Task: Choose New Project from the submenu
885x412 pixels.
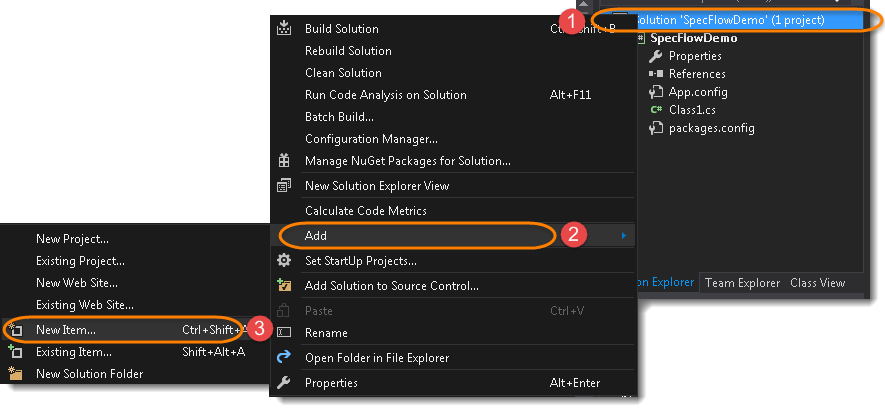Action: tap(72, 239)
